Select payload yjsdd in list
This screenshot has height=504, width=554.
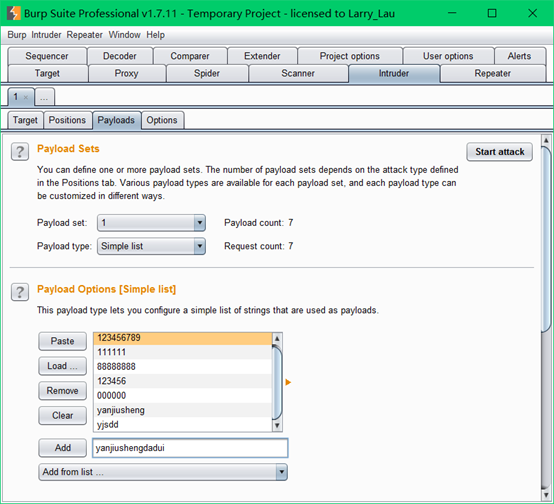click(x=183, y=424)
